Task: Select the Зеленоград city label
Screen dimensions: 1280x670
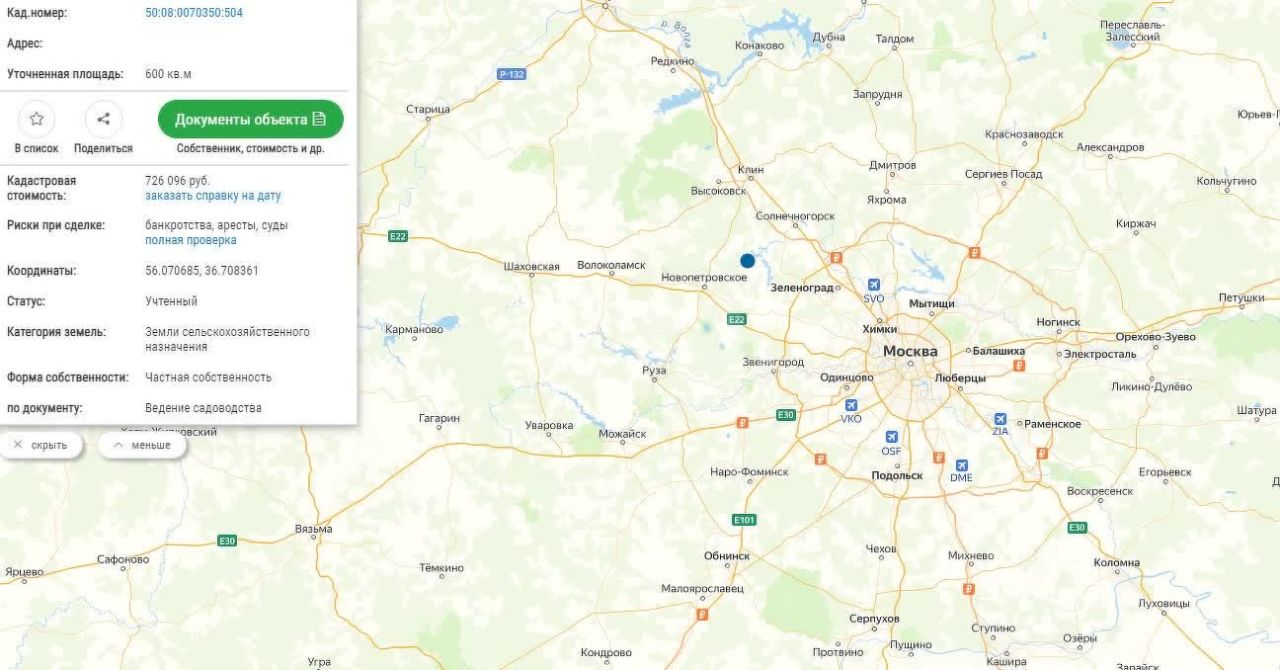Action: [x=802, y=288]
